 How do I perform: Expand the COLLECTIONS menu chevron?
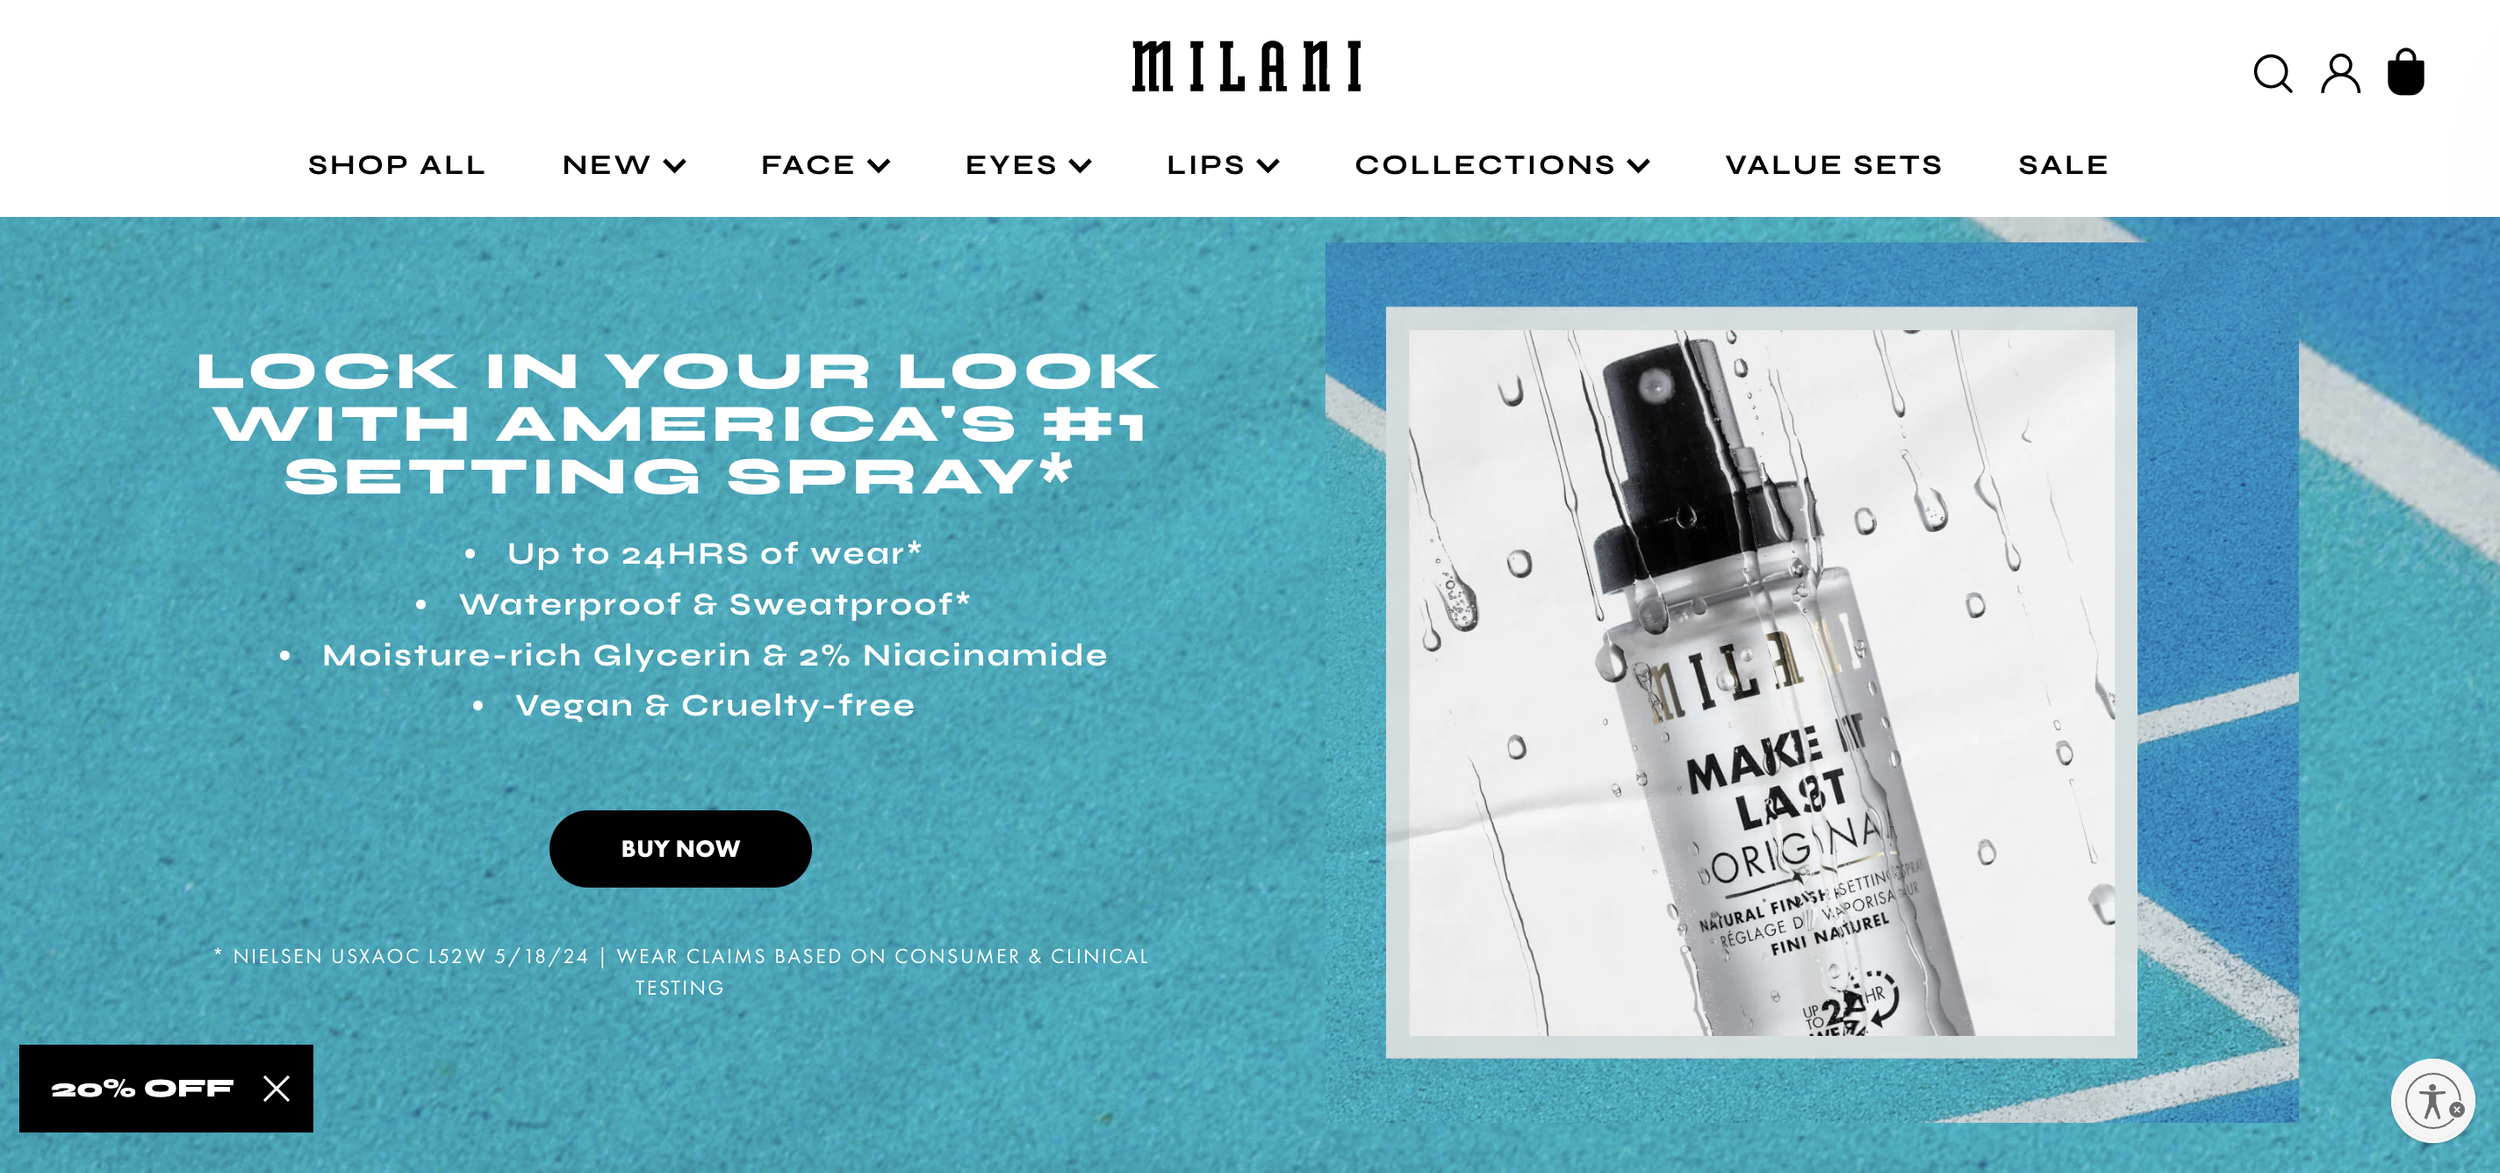pos(1638,166)
